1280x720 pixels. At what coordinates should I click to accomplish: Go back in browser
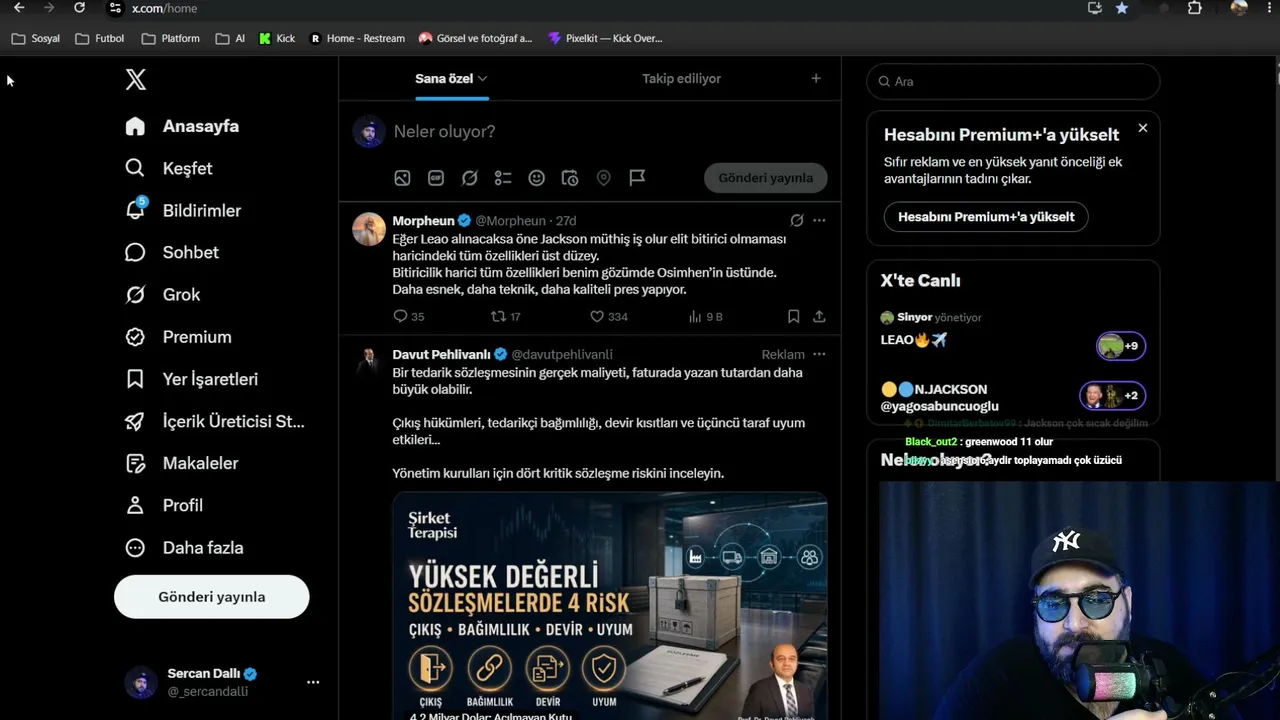19,8
